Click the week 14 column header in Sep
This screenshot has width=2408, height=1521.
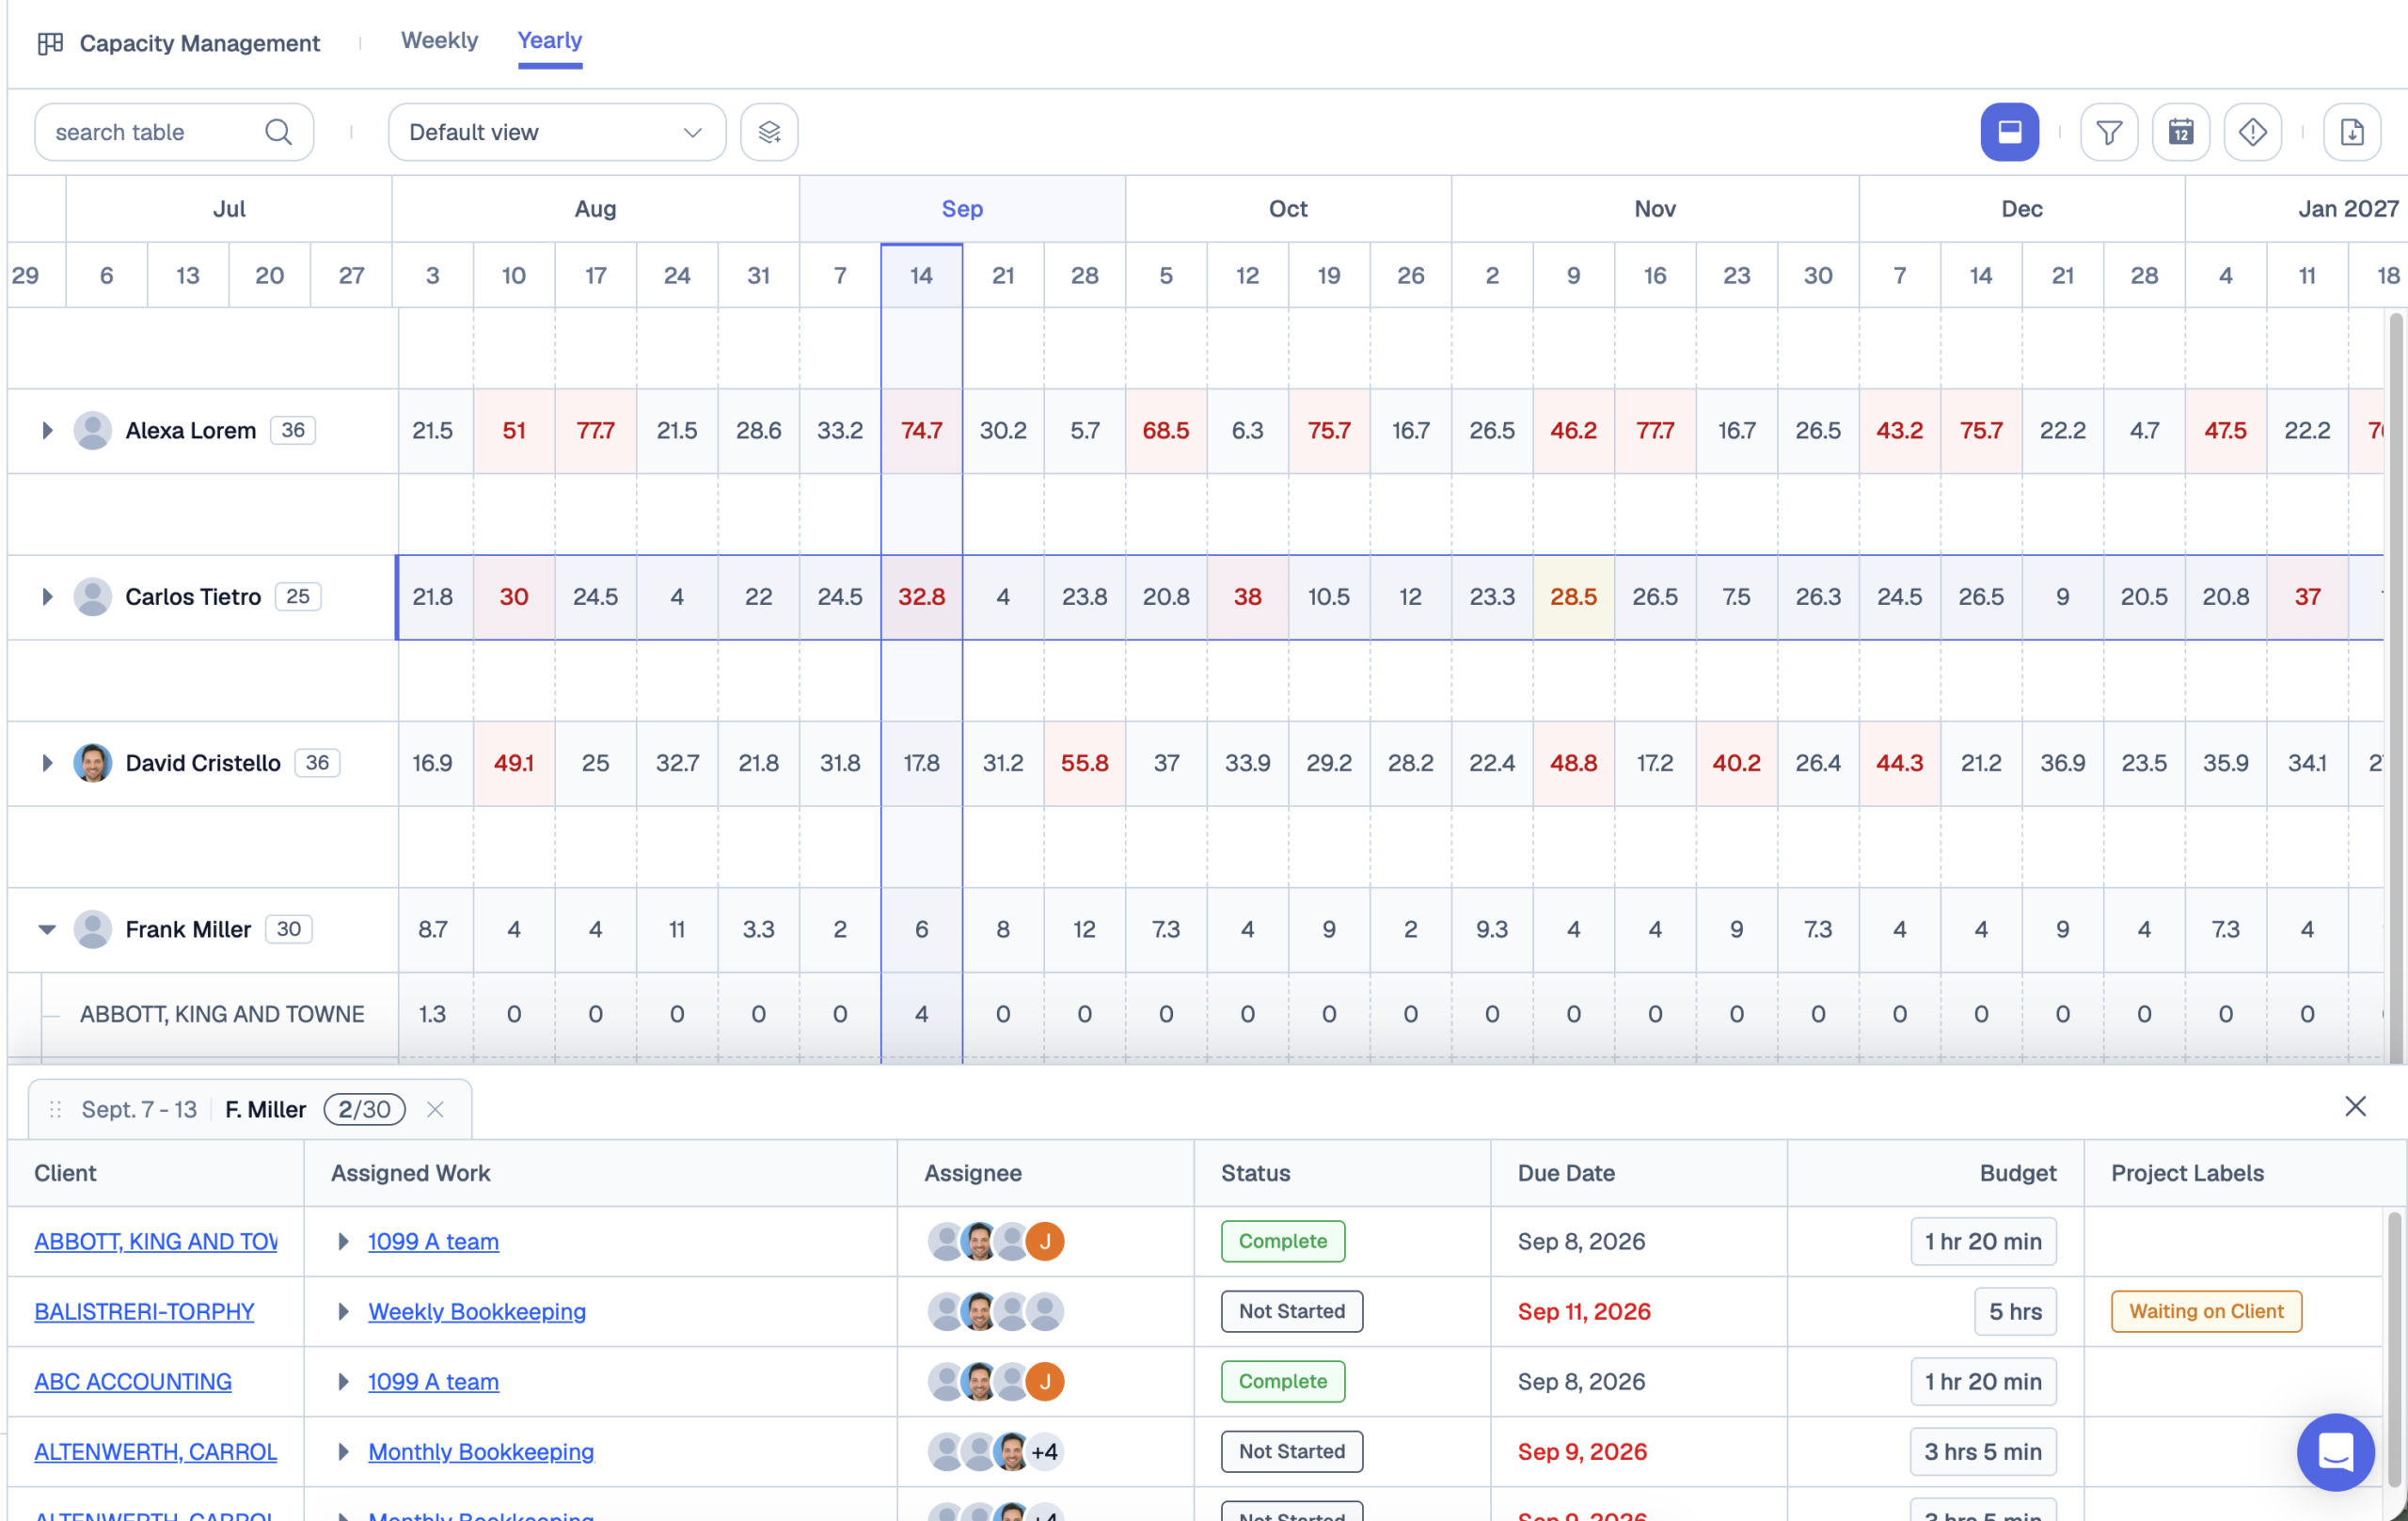click(x=921, y=275)
